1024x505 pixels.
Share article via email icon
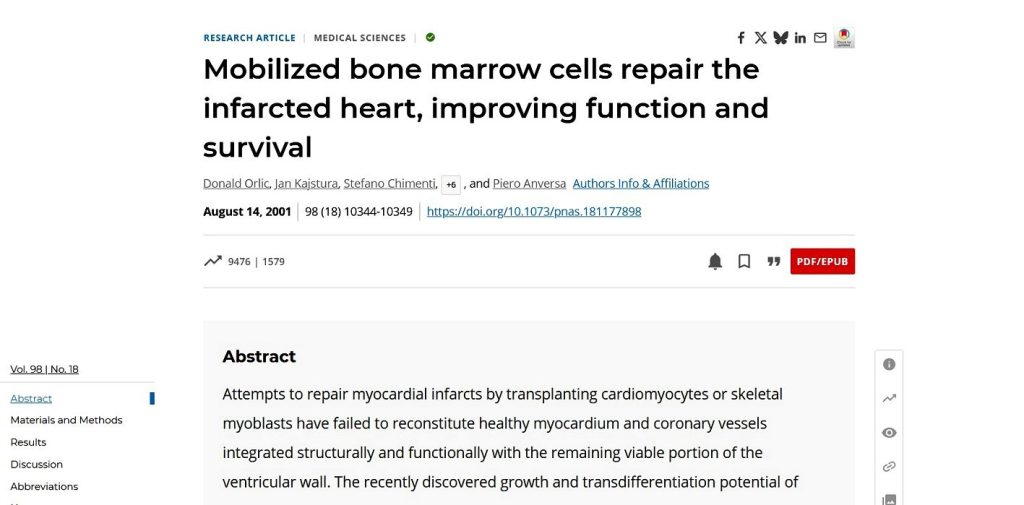click(820, 38)
